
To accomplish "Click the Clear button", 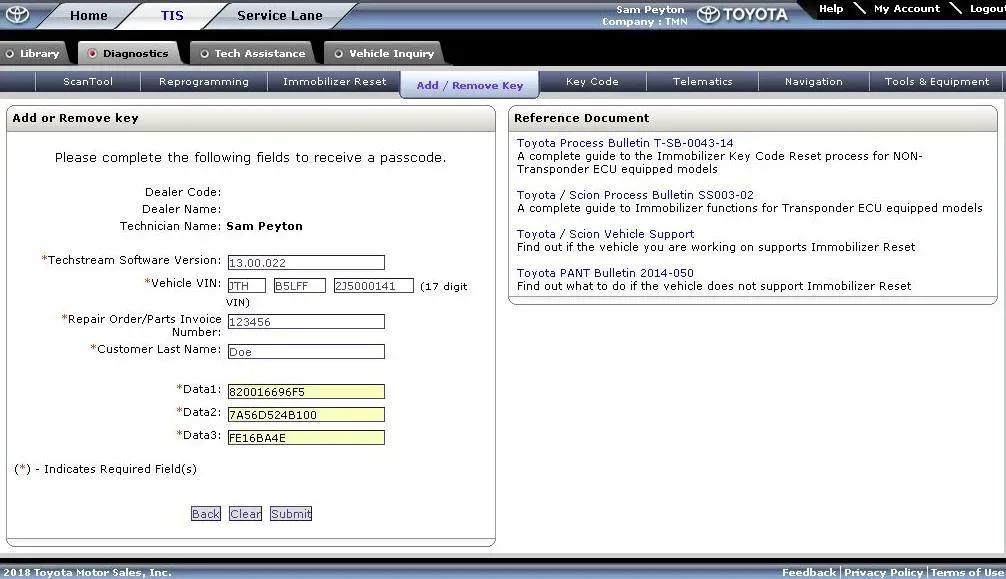I will 246,514.
